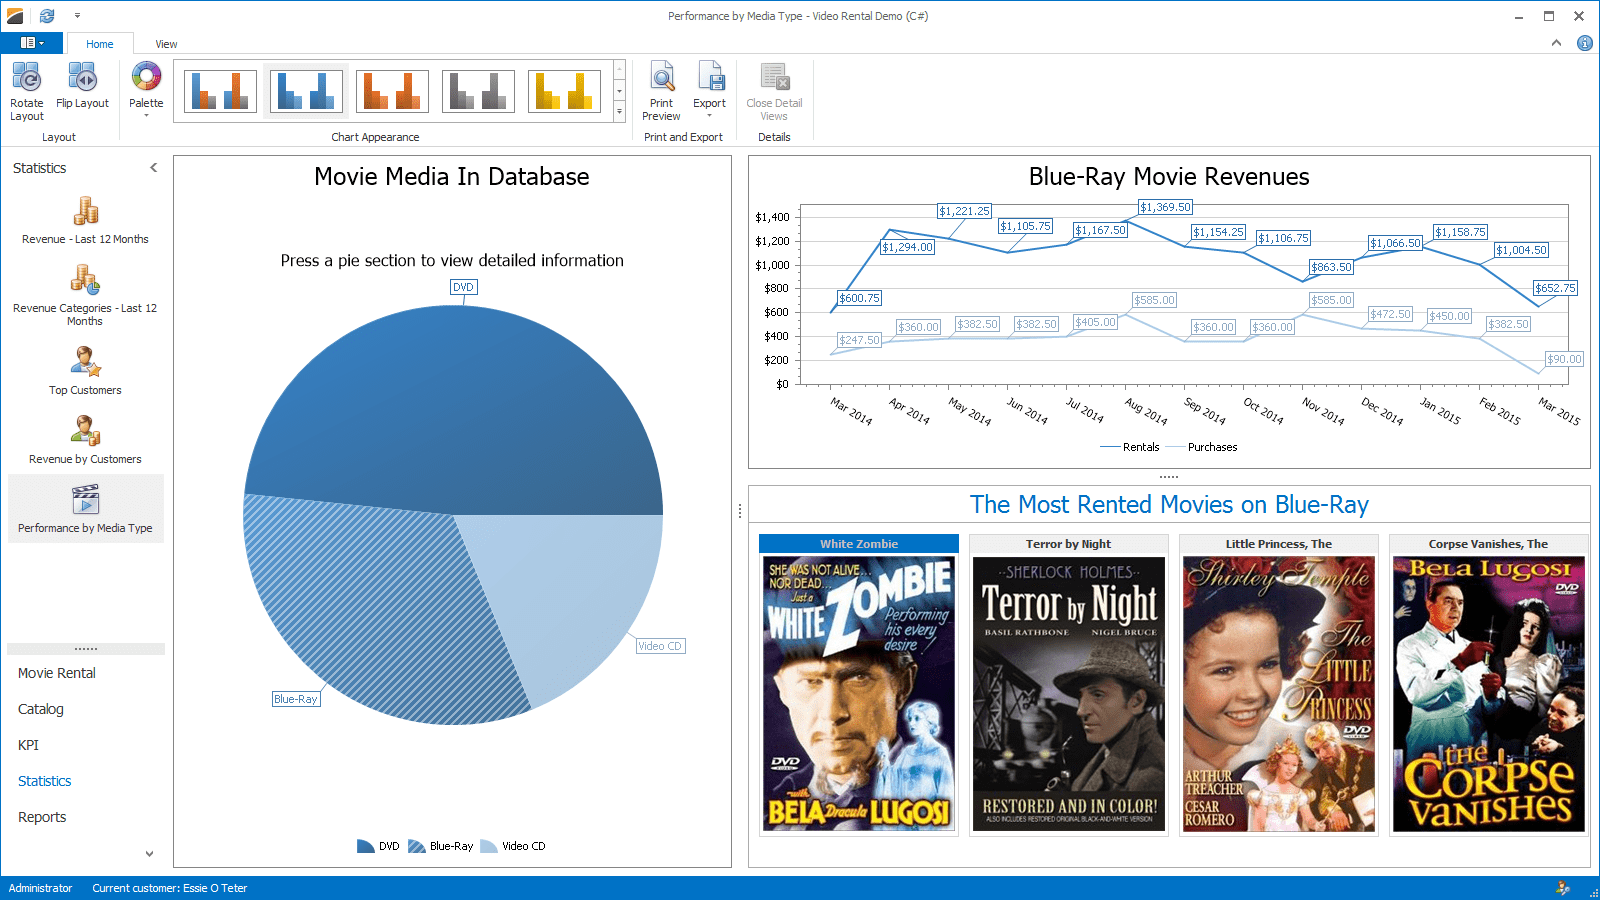This screenshot has height=900, width=1600.
Task: Toggle Rentals series in legend
Action: coord(1130,447)
